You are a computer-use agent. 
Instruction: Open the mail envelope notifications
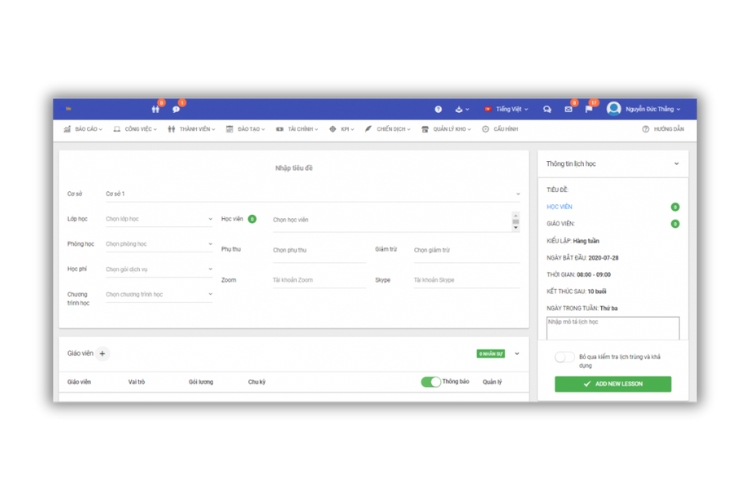point(568,109)
